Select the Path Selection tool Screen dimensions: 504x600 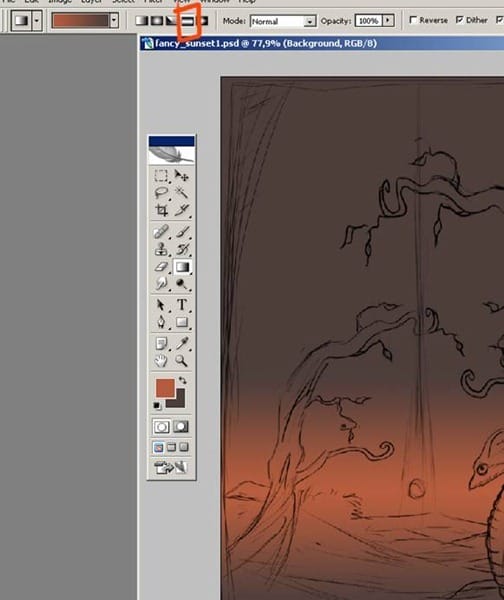tap(161, 305)
